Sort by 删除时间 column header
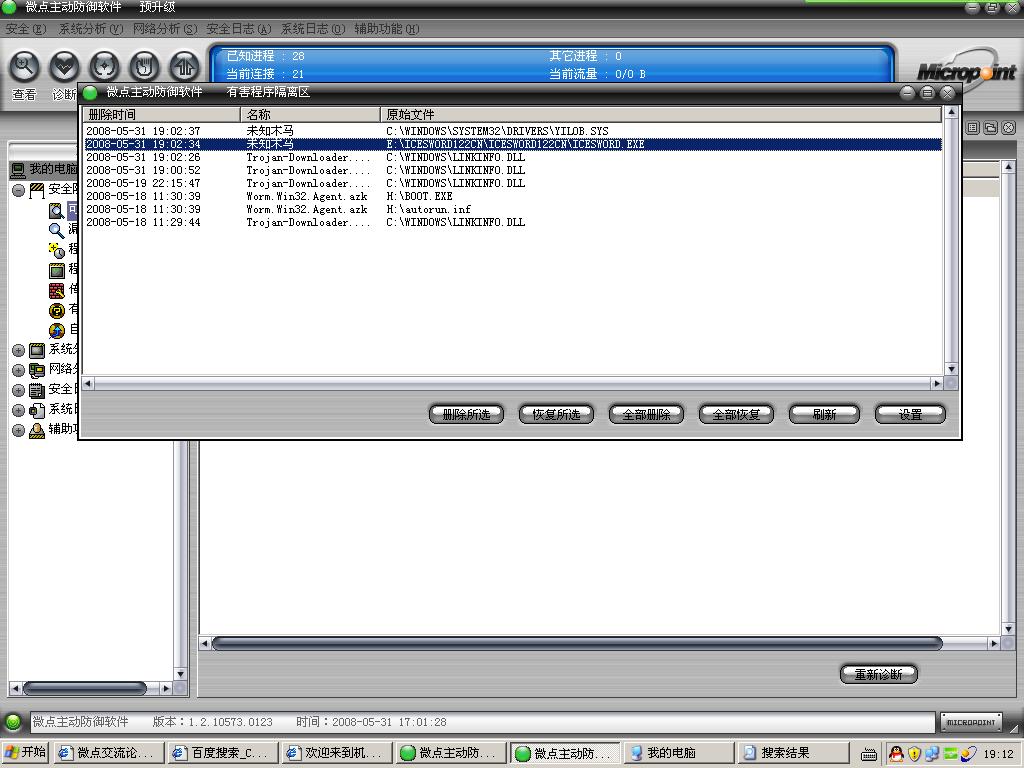Viewport: 1024px width, 768px height. (x=161, y=114)
